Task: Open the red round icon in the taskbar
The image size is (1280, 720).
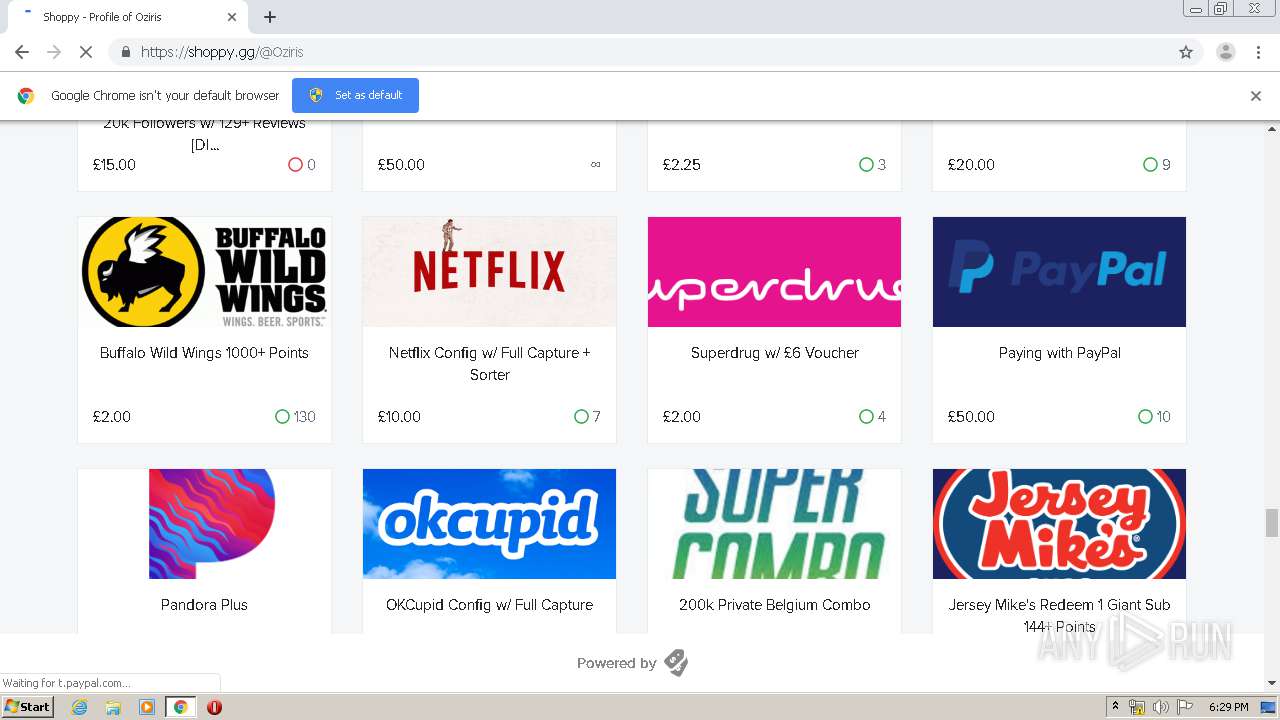Action: tap(214, 707)
